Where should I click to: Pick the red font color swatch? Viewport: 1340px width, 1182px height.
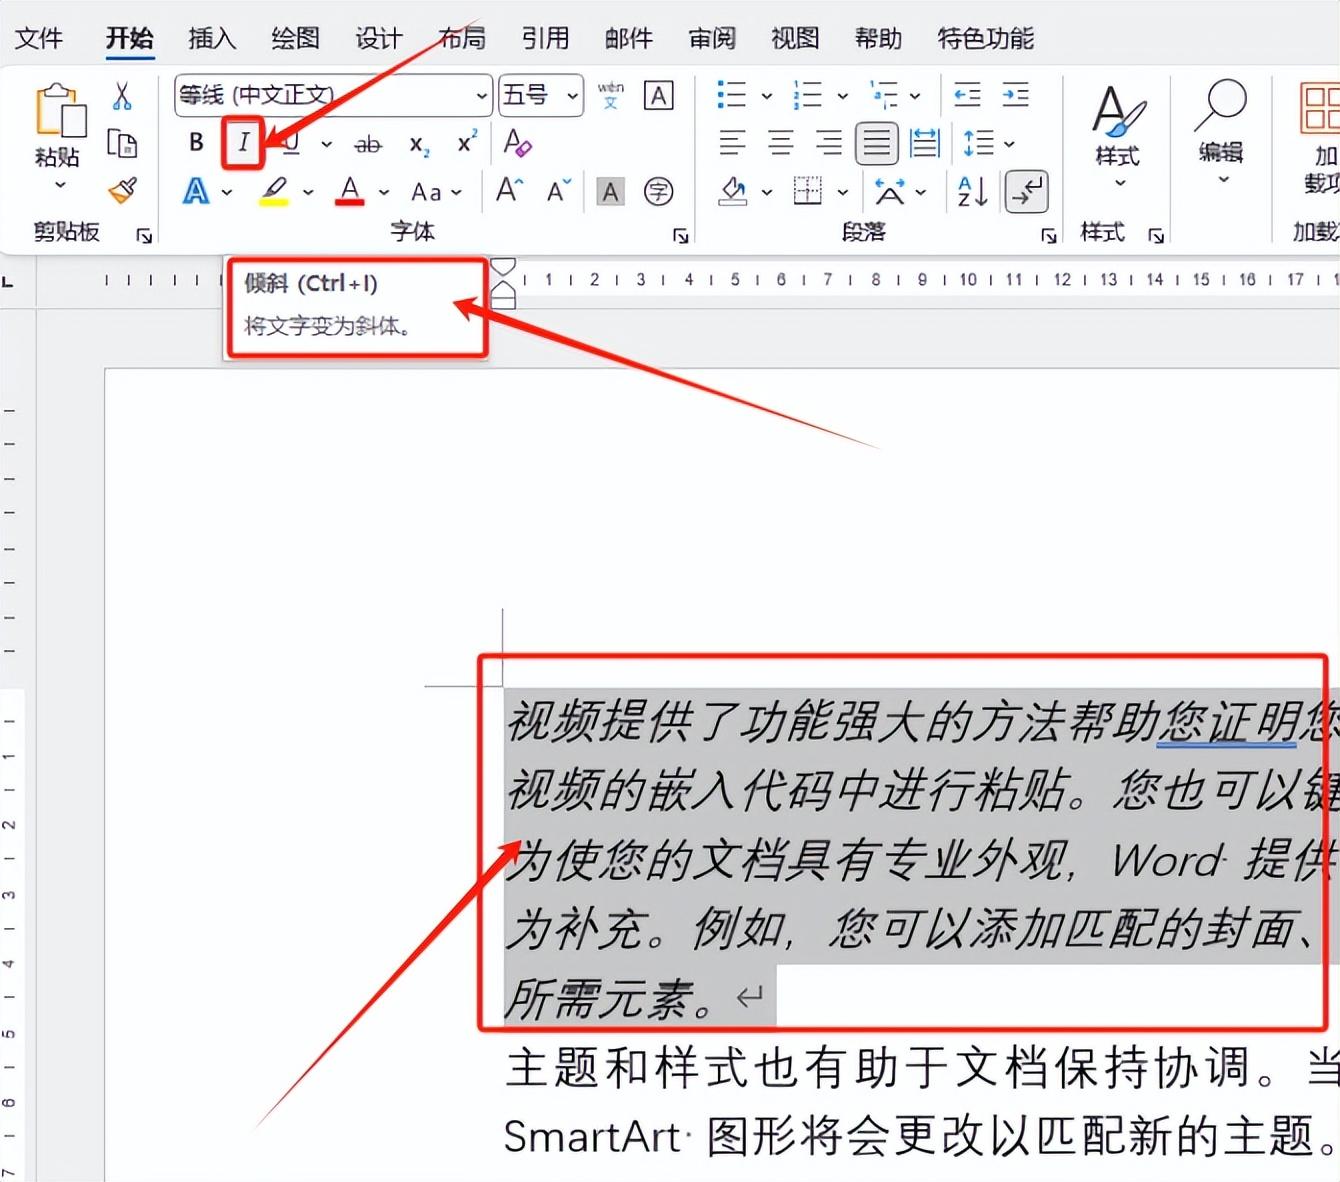348,191
